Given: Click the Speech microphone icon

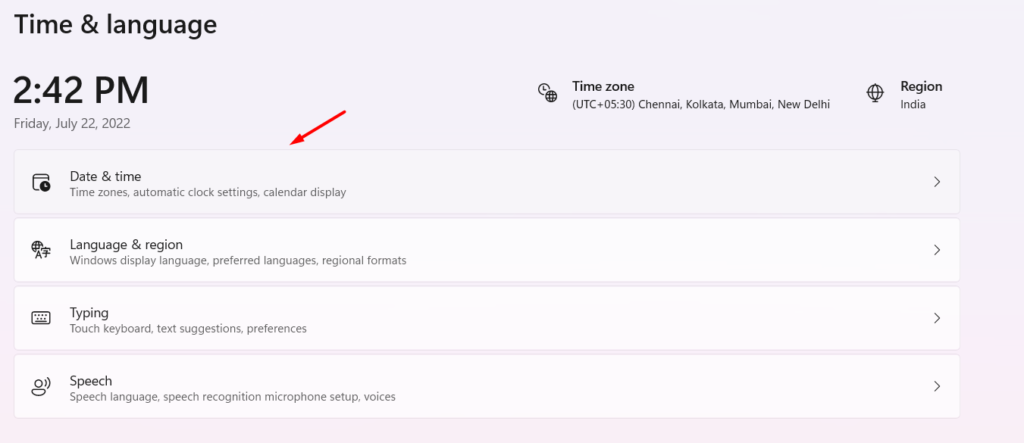Looking at the screenshot, I should click(41, 386).
